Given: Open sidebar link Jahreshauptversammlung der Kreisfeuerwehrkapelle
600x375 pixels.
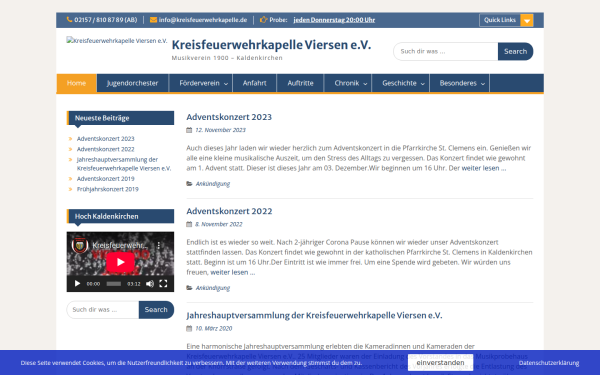Looking at the screenshot, I should [x=124, y=164].
